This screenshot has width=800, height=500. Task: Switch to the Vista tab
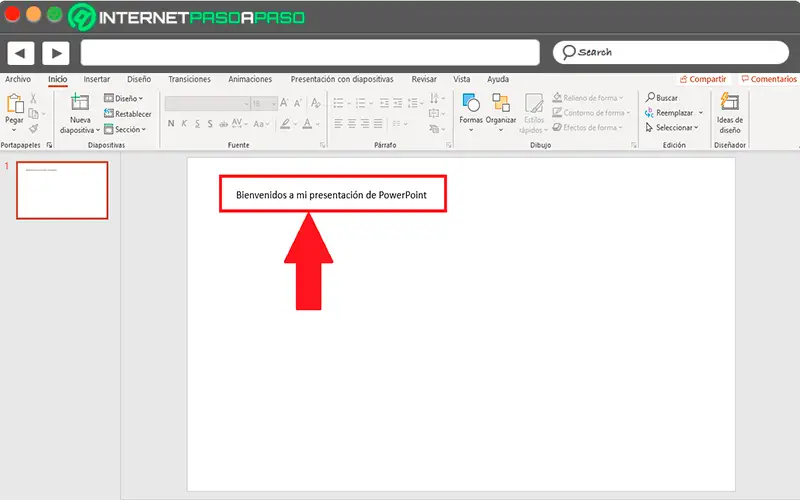point(462,79)
